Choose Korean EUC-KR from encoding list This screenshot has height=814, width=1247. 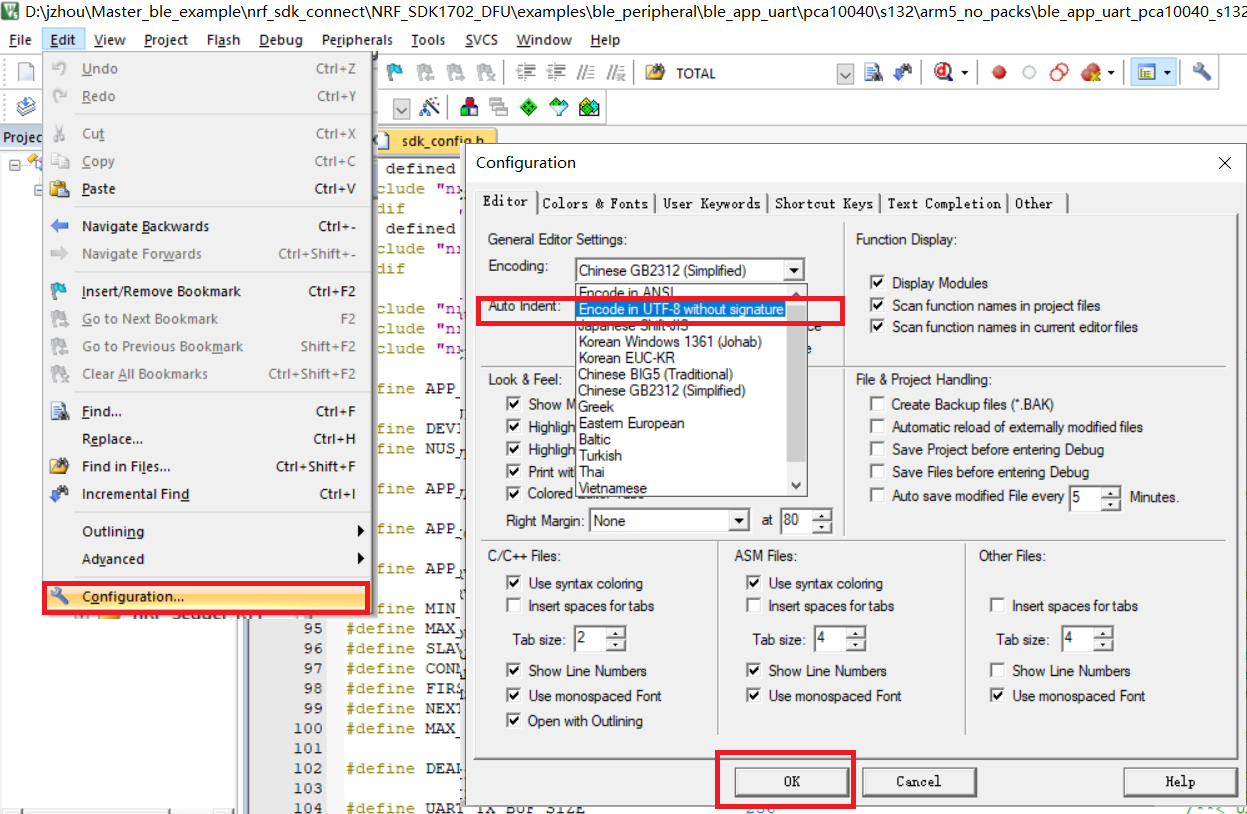[x=627, y=358]
